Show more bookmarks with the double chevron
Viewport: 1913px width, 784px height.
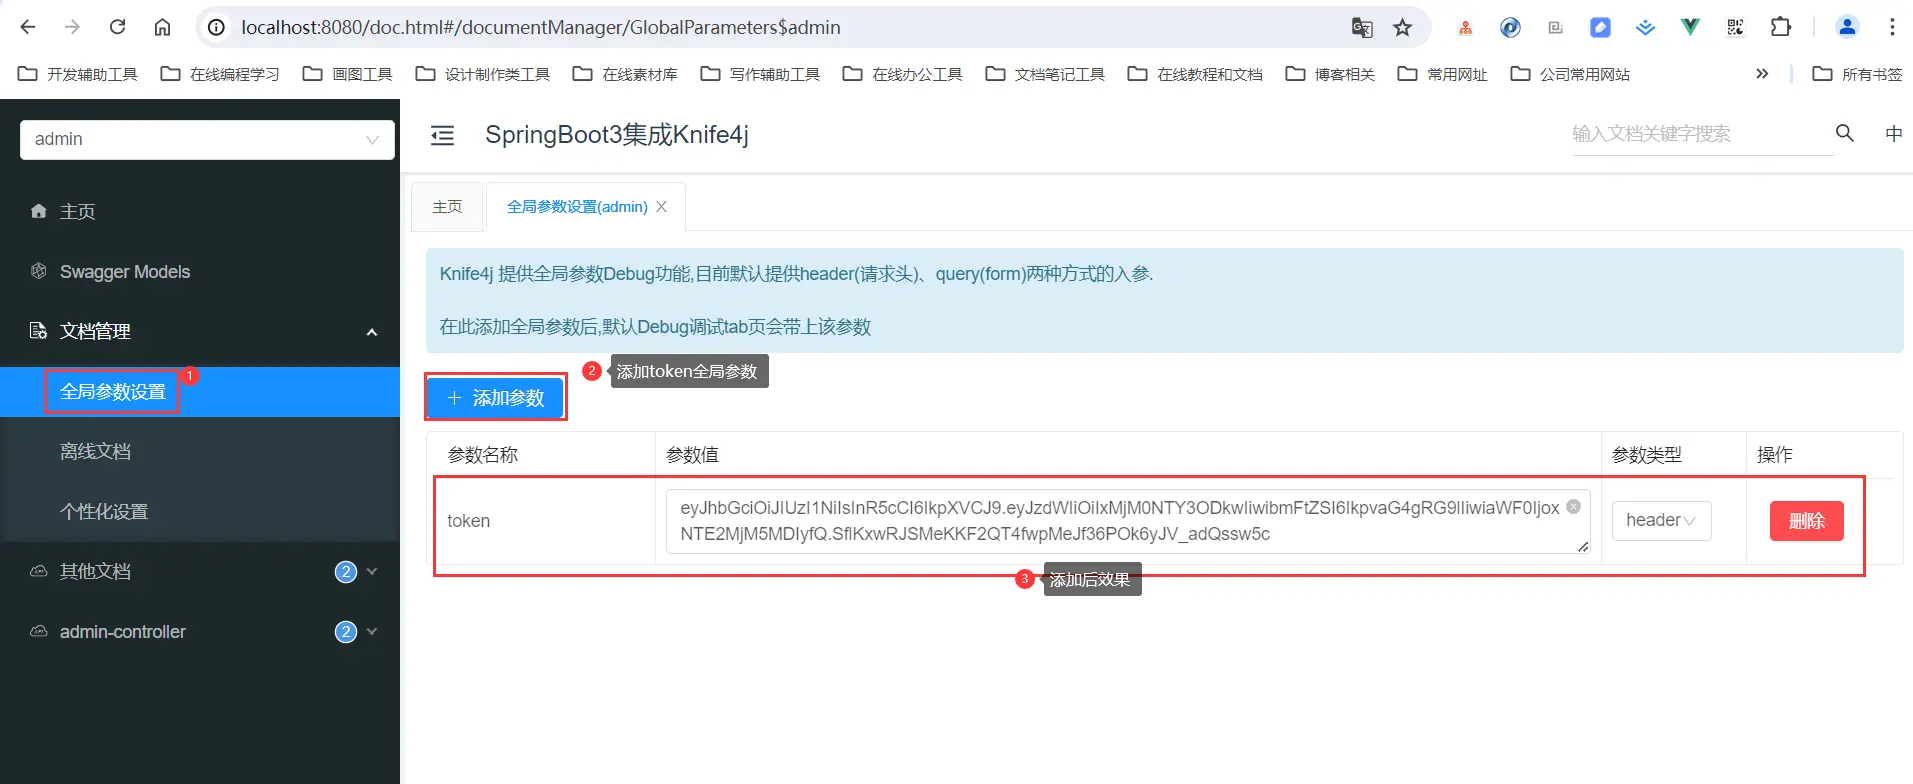point(1762,74)
